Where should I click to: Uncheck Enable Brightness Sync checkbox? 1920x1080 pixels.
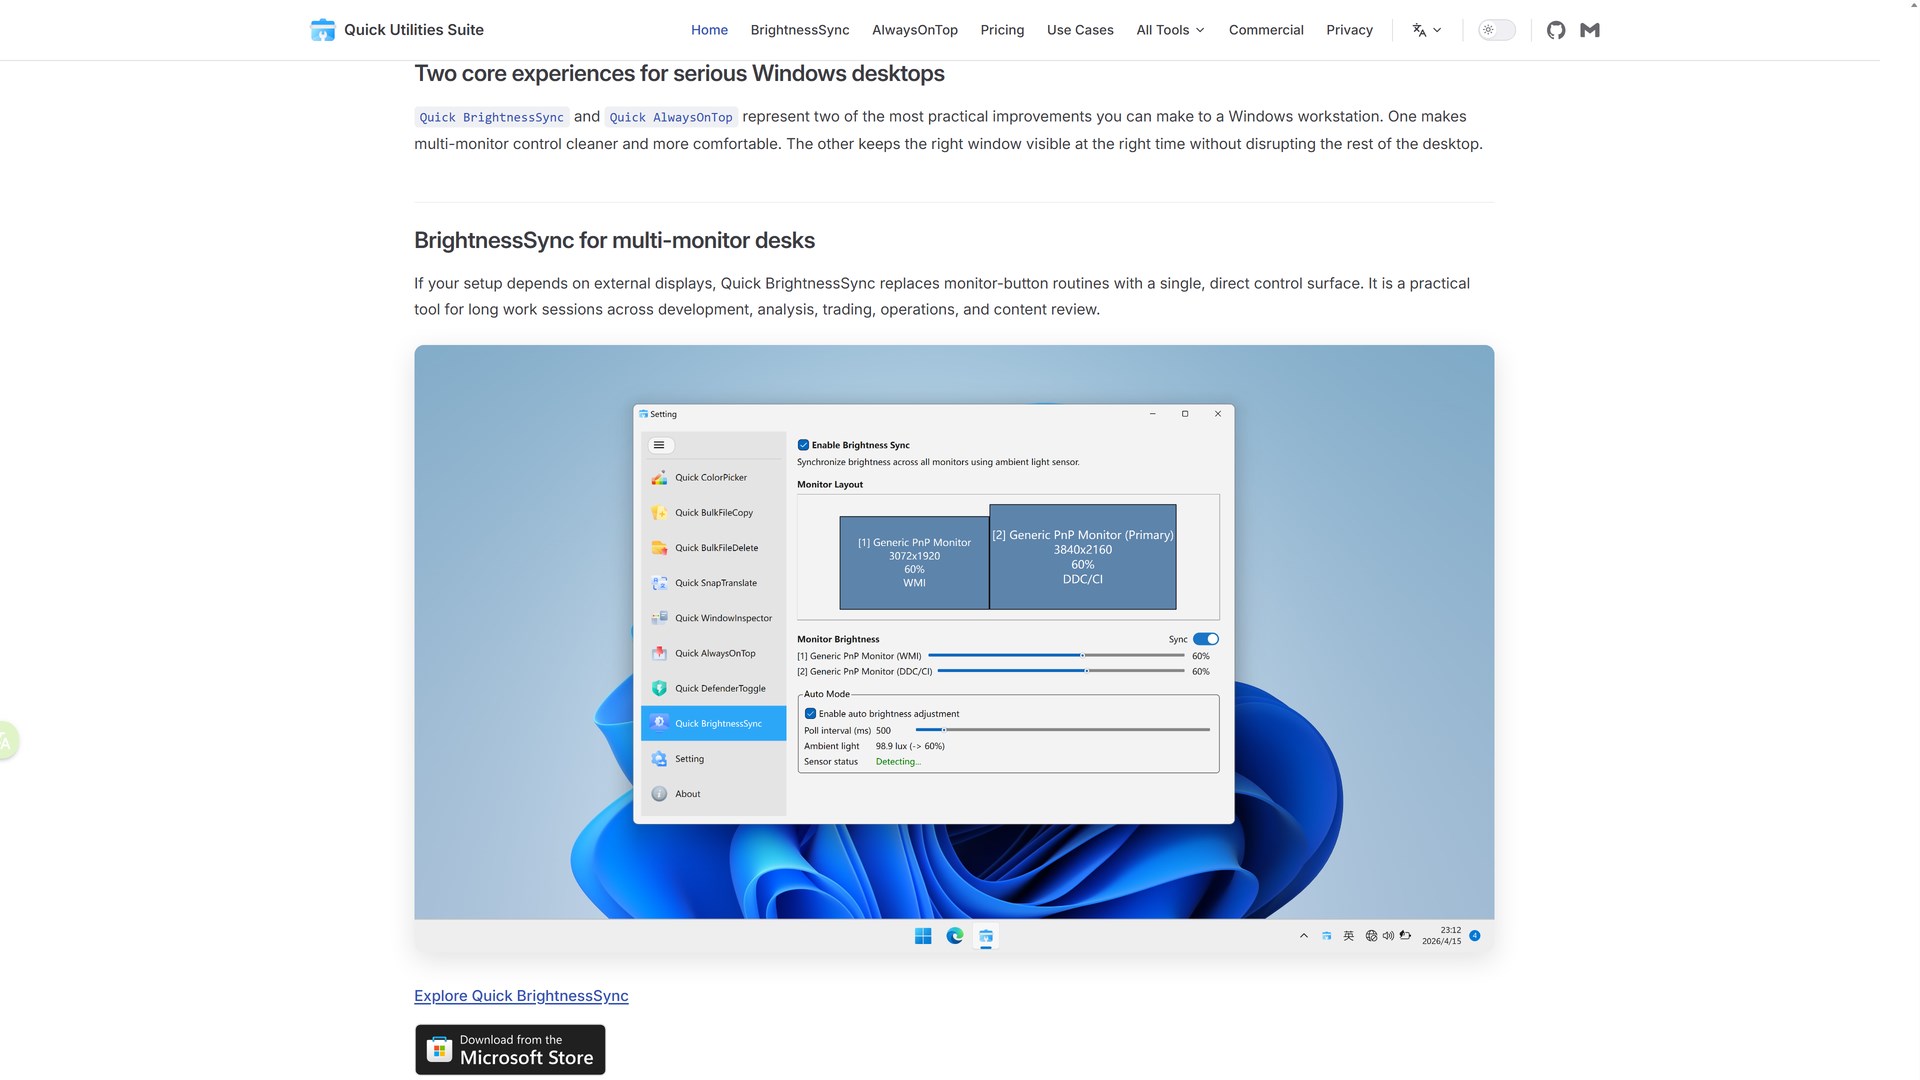click(x=803, y=445)
